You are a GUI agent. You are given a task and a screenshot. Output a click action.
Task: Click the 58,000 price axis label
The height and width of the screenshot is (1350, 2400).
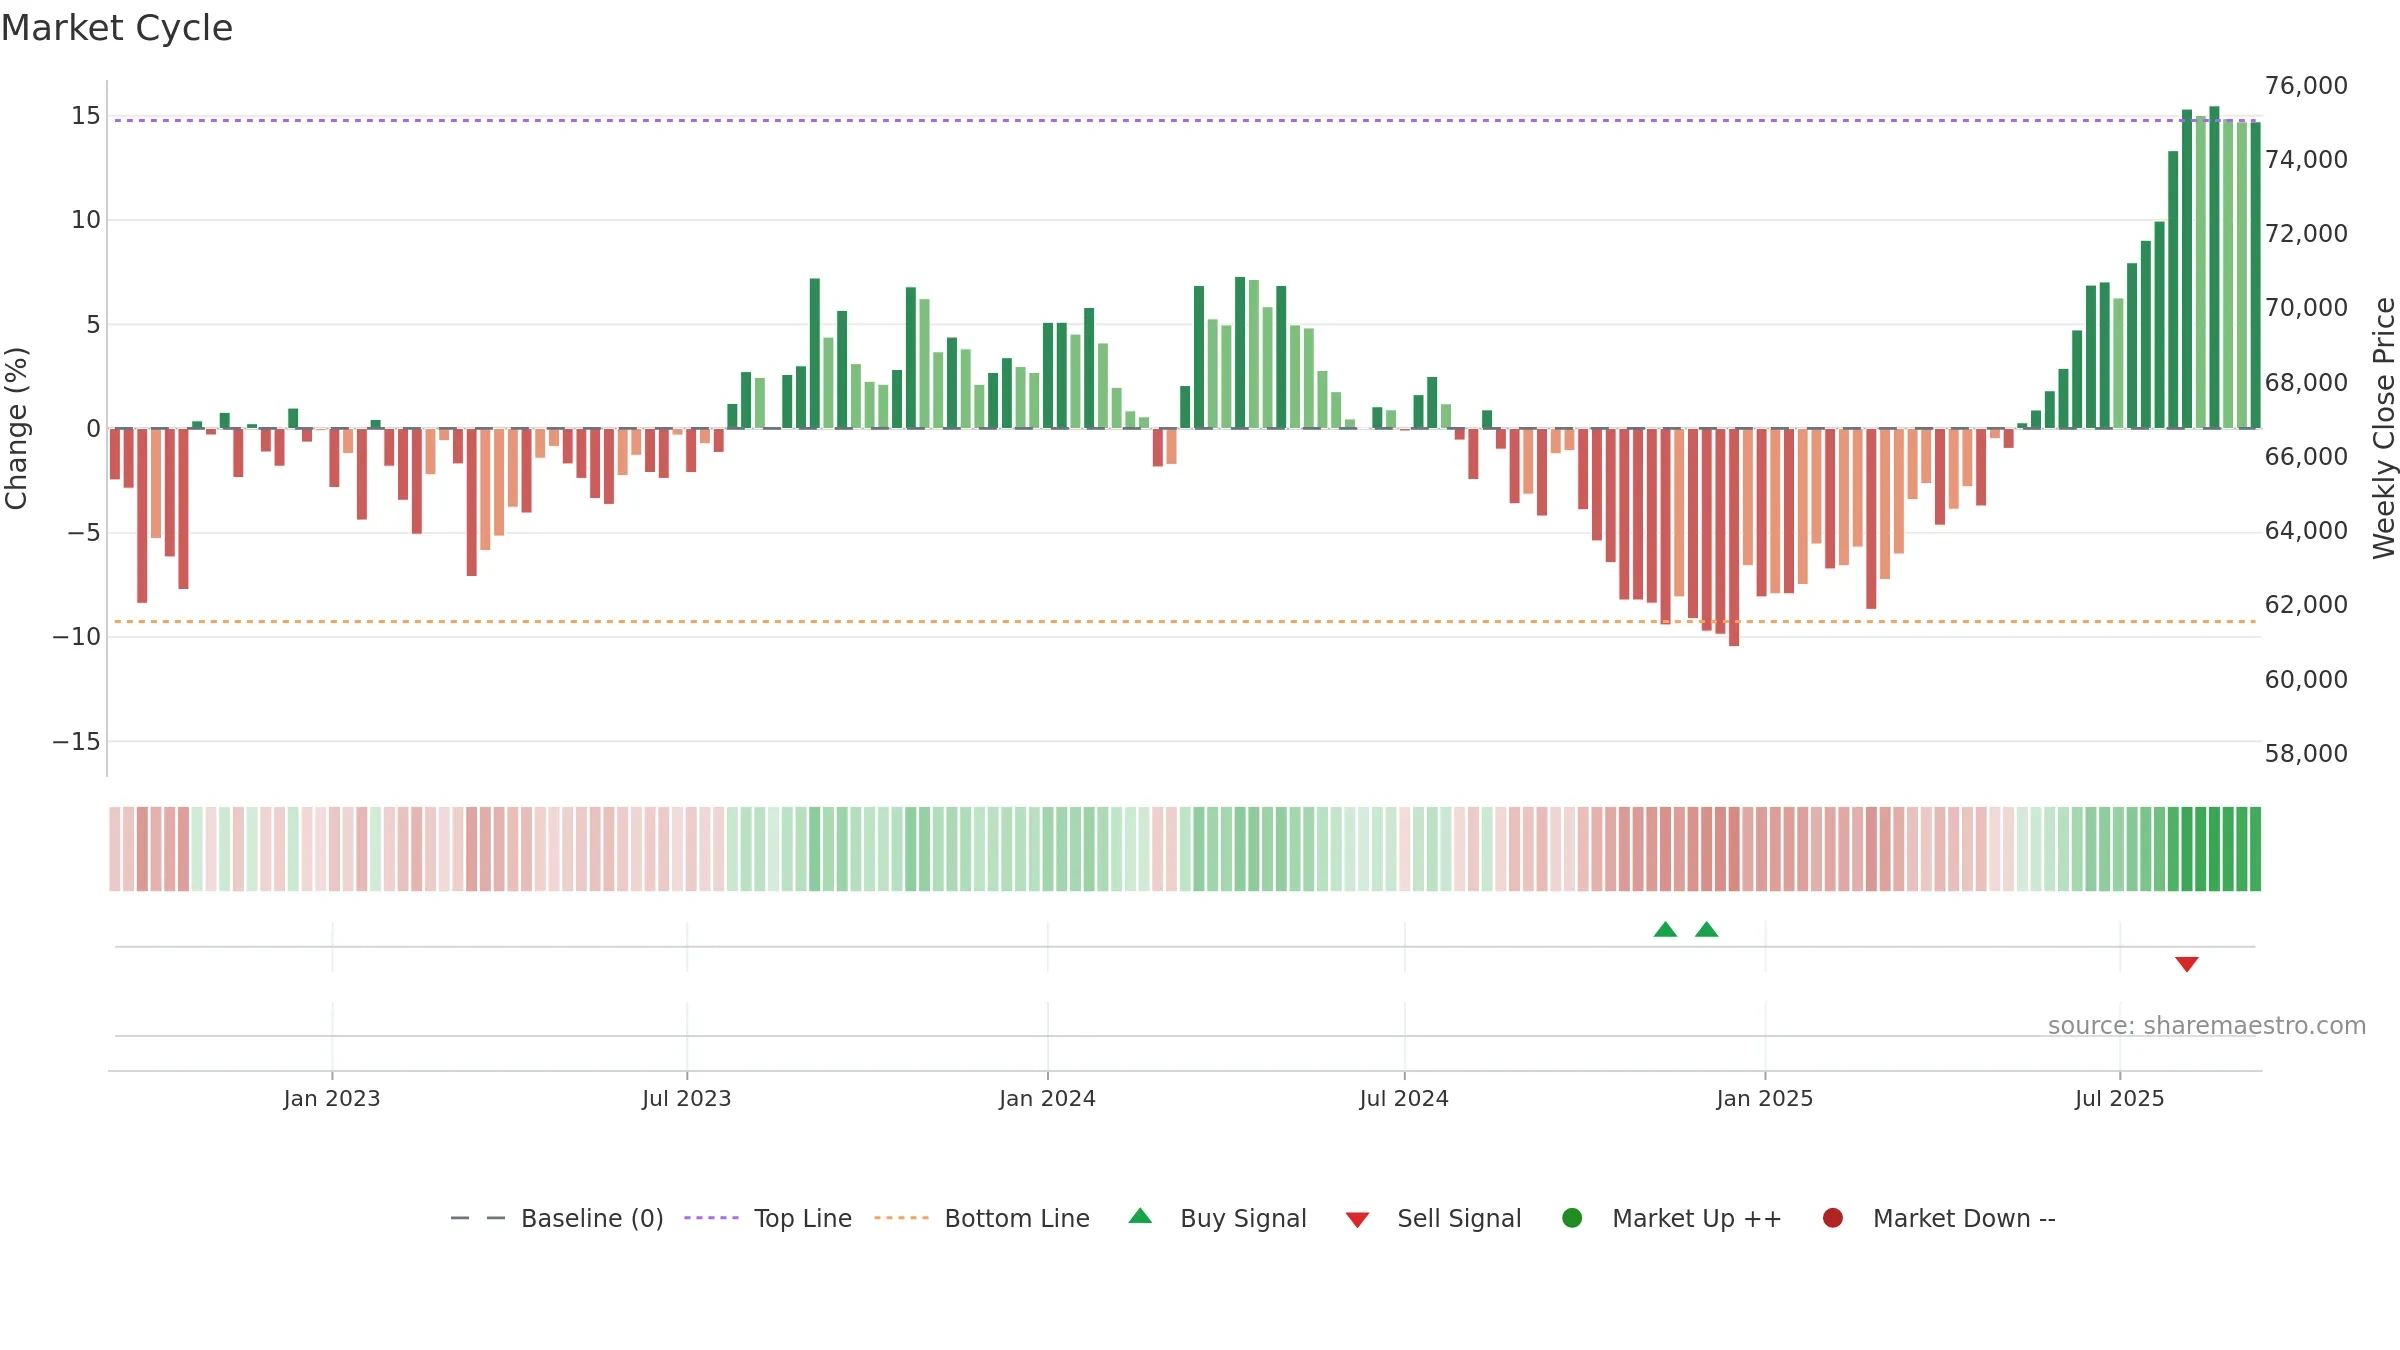click(2306, 754)
